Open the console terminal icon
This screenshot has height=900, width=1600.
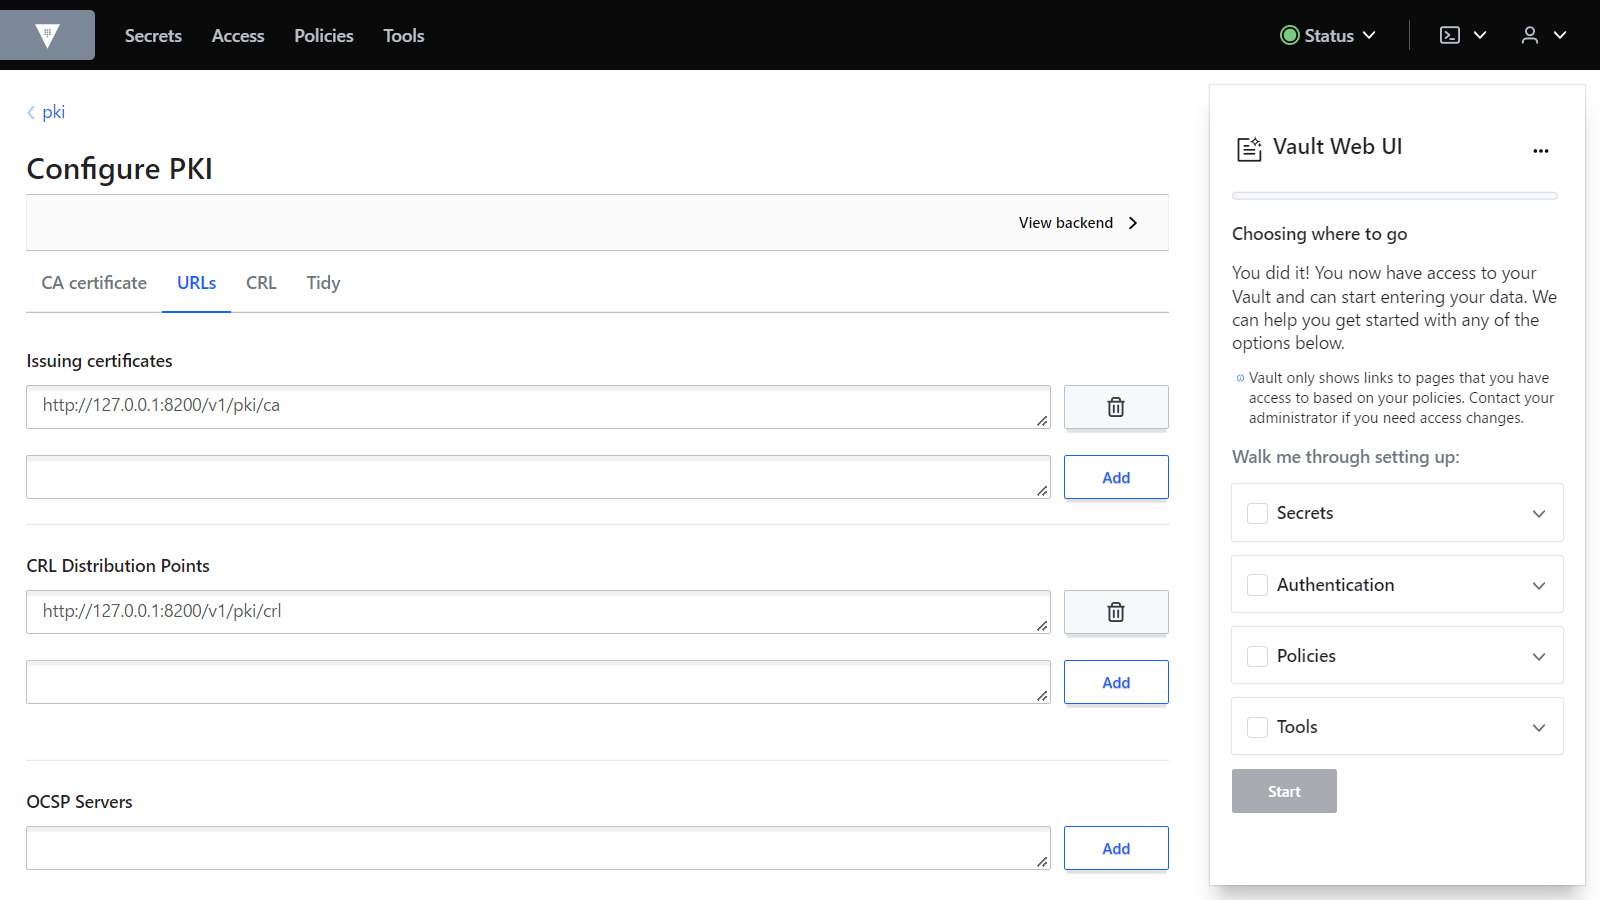click(x=1450, y=35)
